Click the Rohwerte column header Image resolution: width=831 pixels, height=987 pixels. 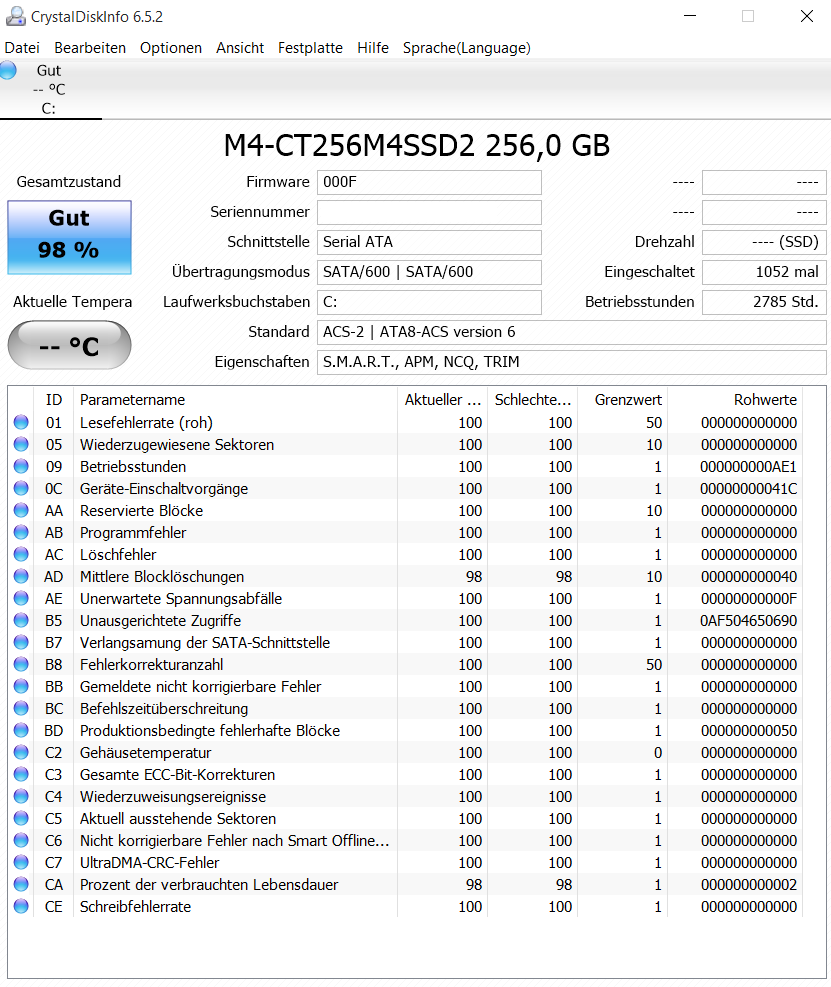coord(735,400)
